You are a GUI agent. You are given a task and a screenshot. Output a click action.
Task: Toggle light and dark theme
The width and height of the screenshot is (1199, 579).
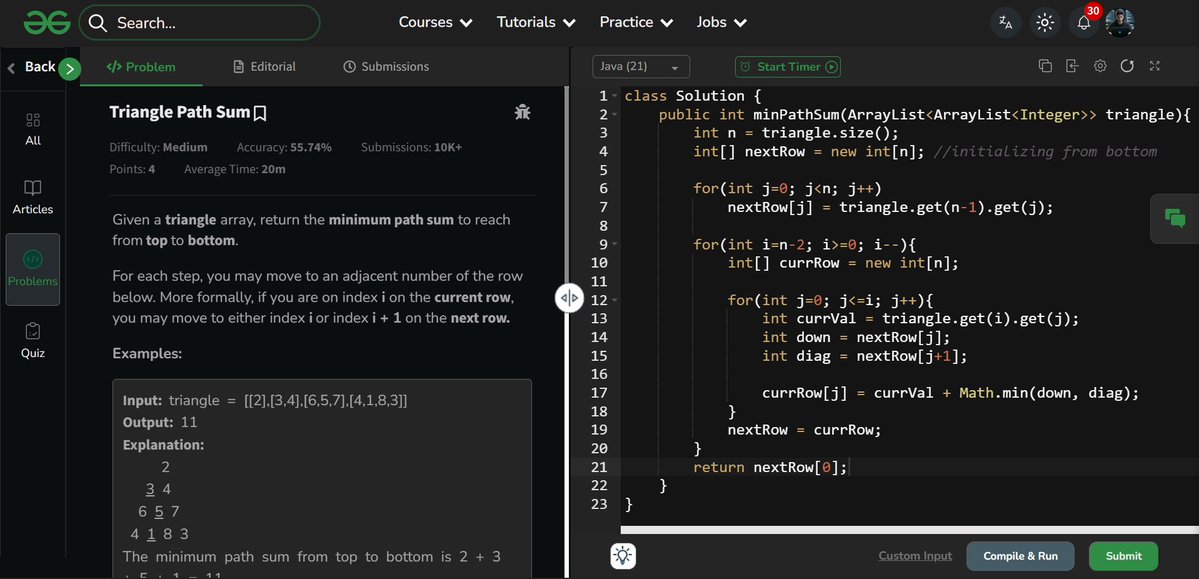(1044, 21)
